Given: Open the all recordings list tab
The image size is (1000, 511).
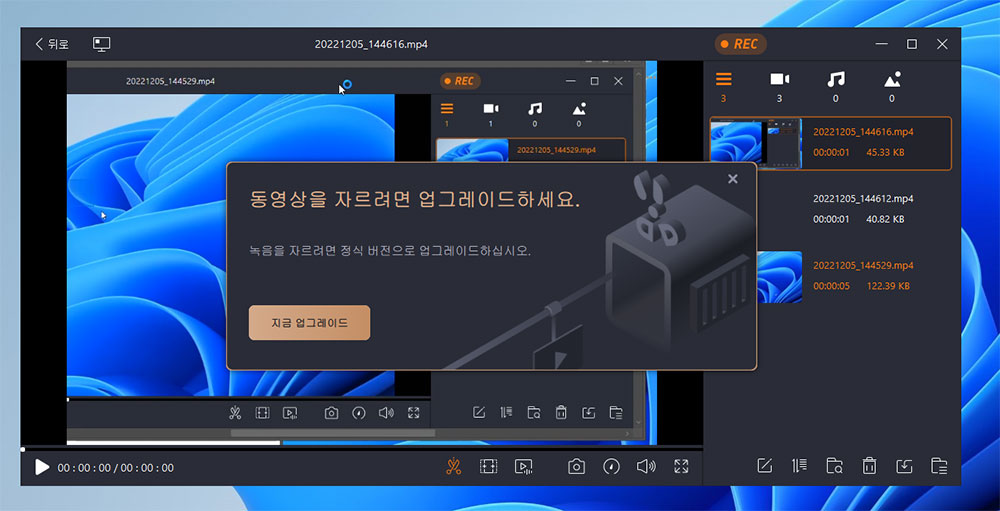Looking at the screenshot, I should (x=723, y=79).
